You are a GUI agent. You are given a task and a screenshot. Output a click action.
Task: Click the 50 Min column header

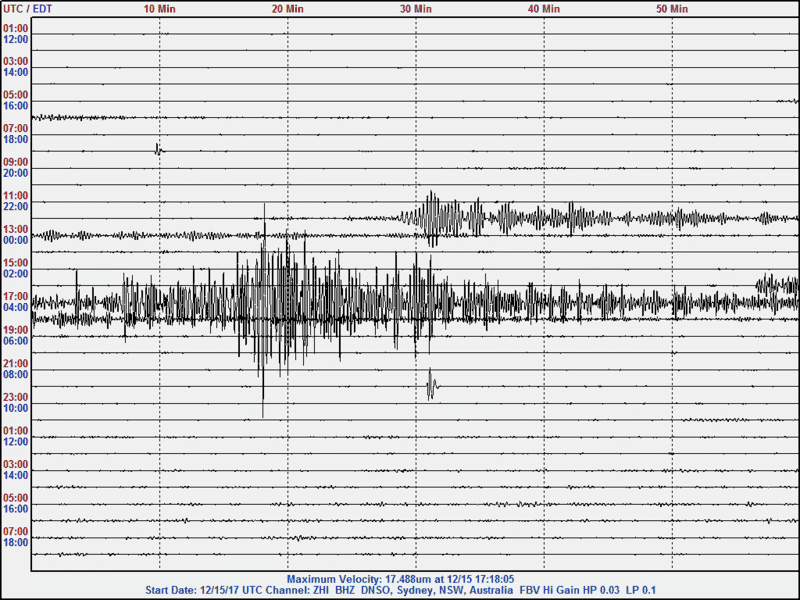pyautogui.click(x=671, y=9)
